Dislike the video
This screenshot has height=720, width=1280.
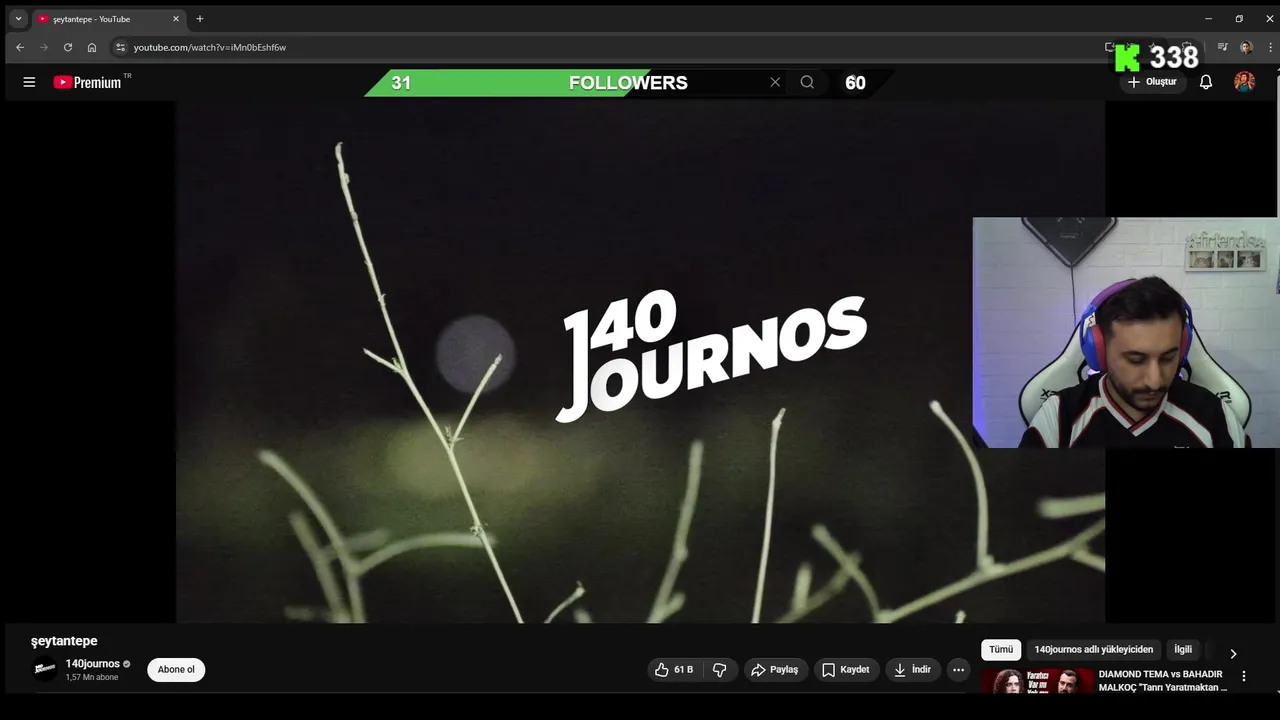(720, 670)
